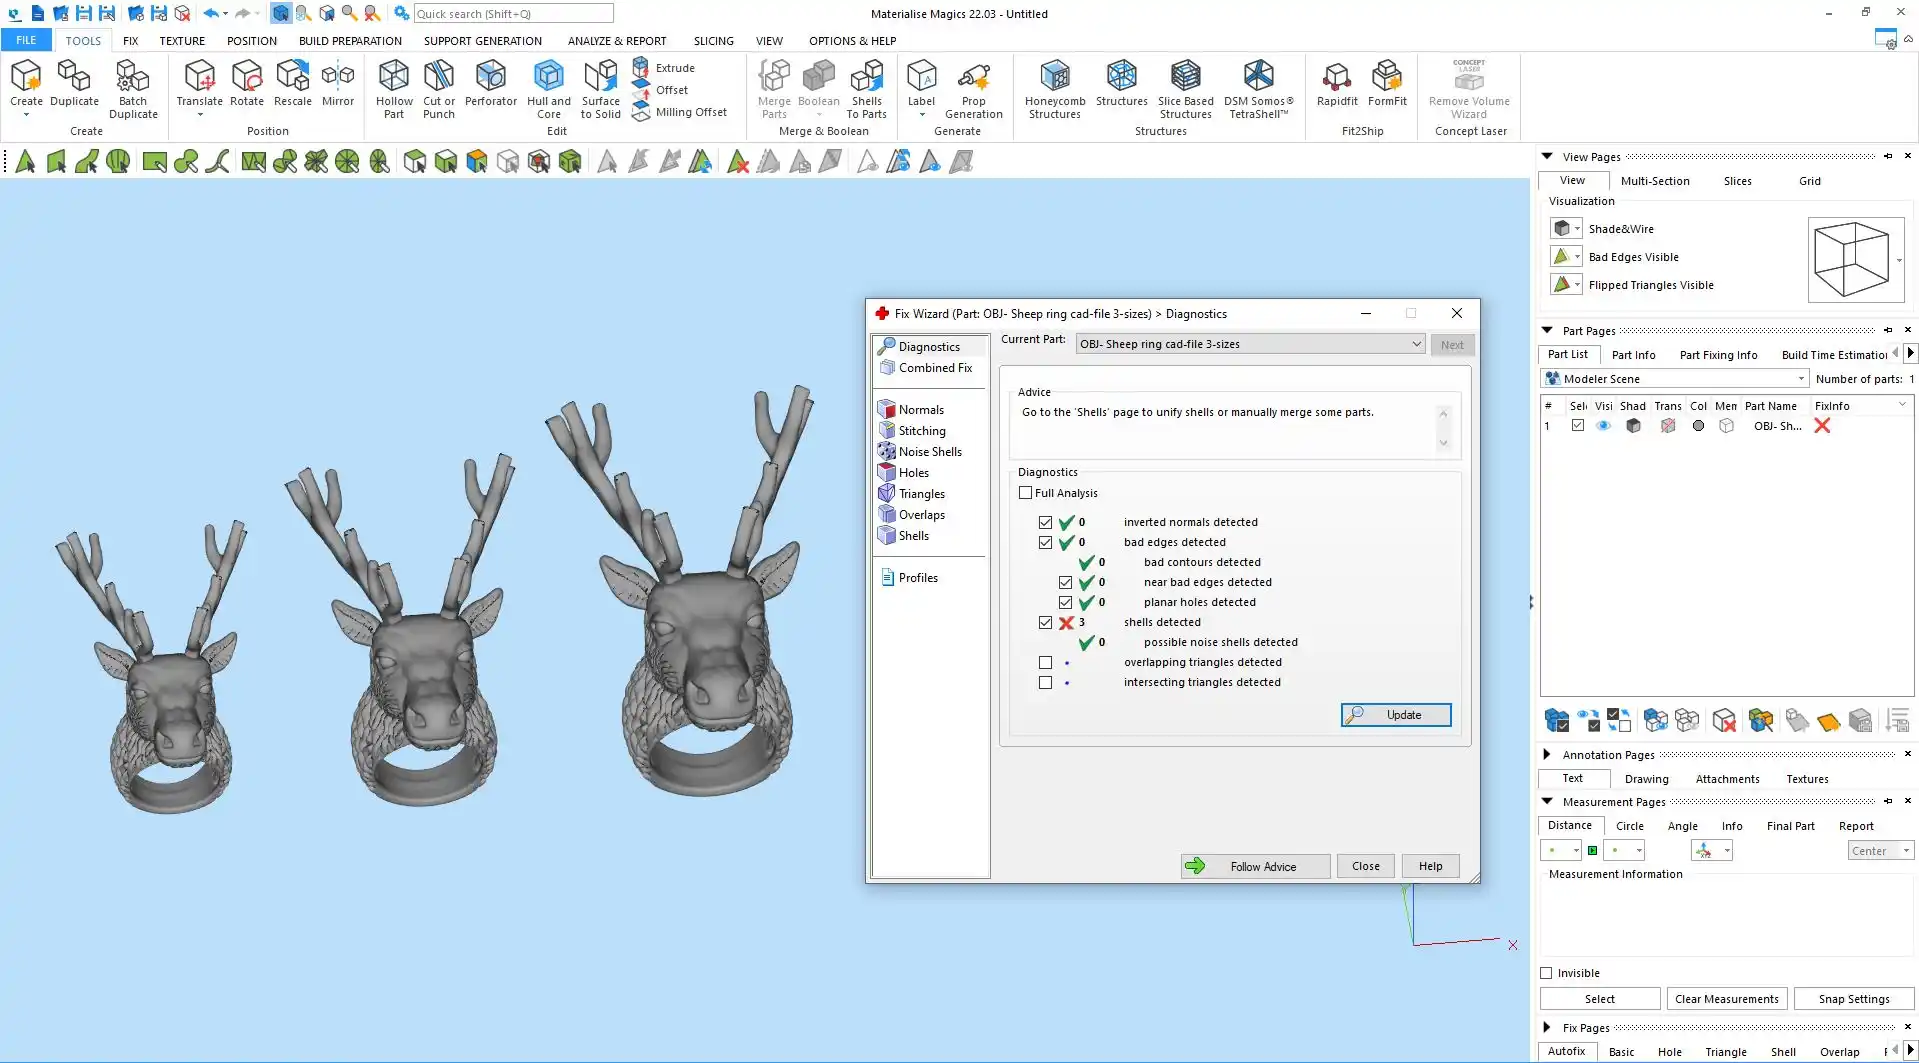The height and width of the screenshot is (1063, 1919).
Task: Open the Current Part dropdown
Action: click(x=1250, y=344)
